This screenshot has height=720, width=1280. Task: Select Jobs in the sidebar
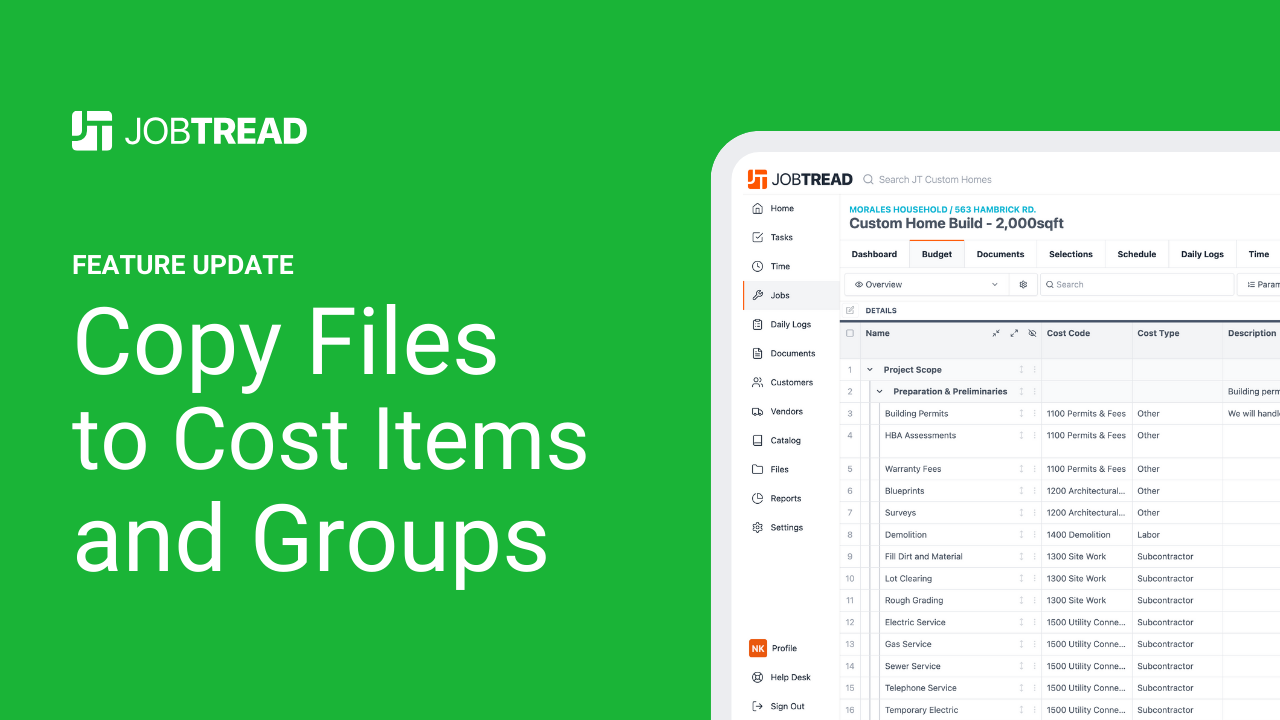tap(778, 295)
